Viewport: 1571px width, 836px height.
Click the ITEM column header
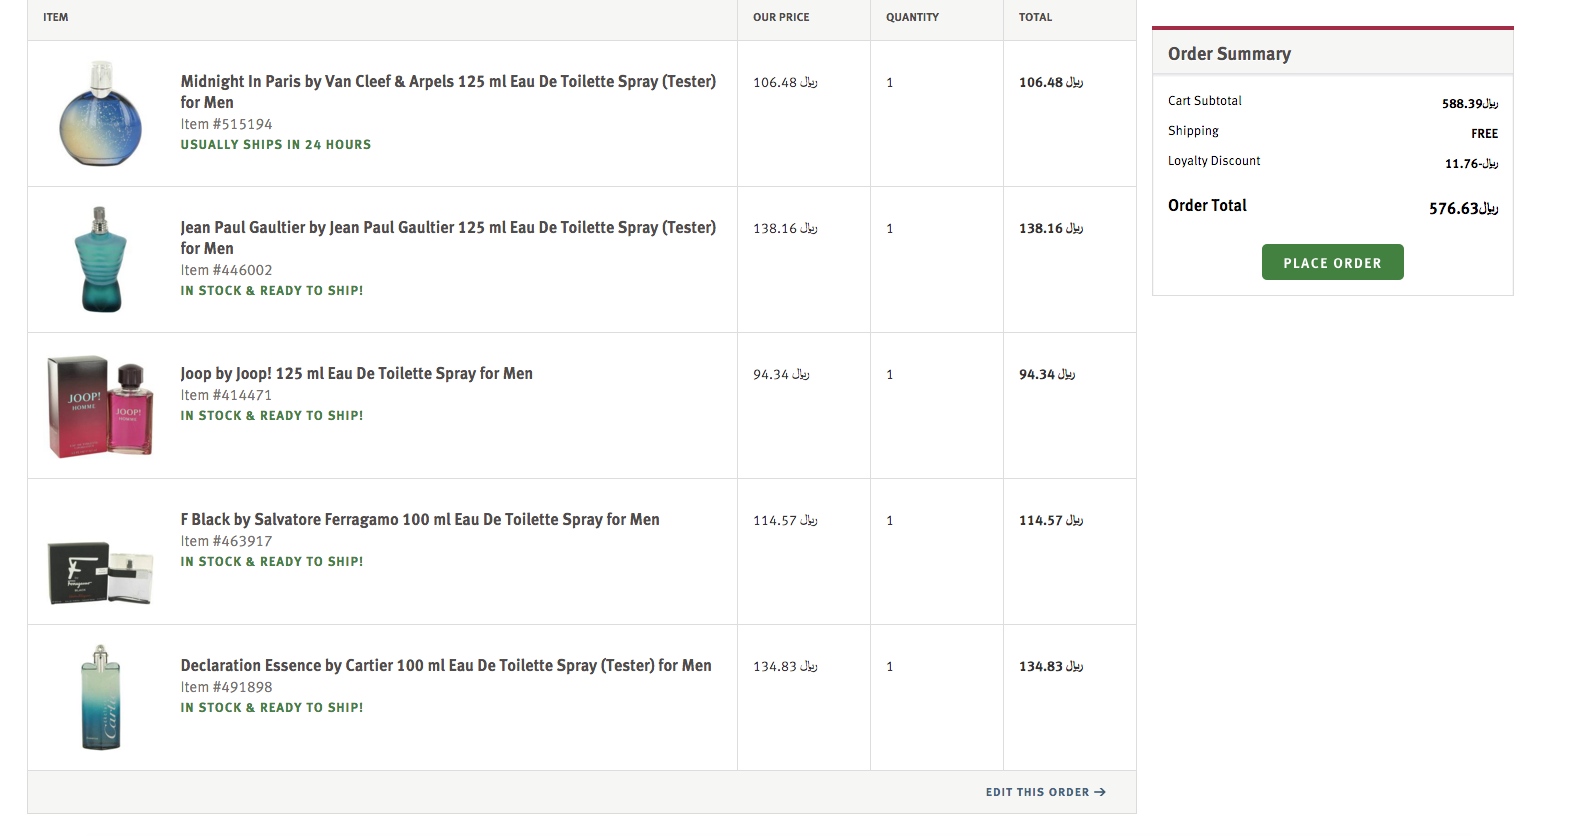(x=56, y=17)
